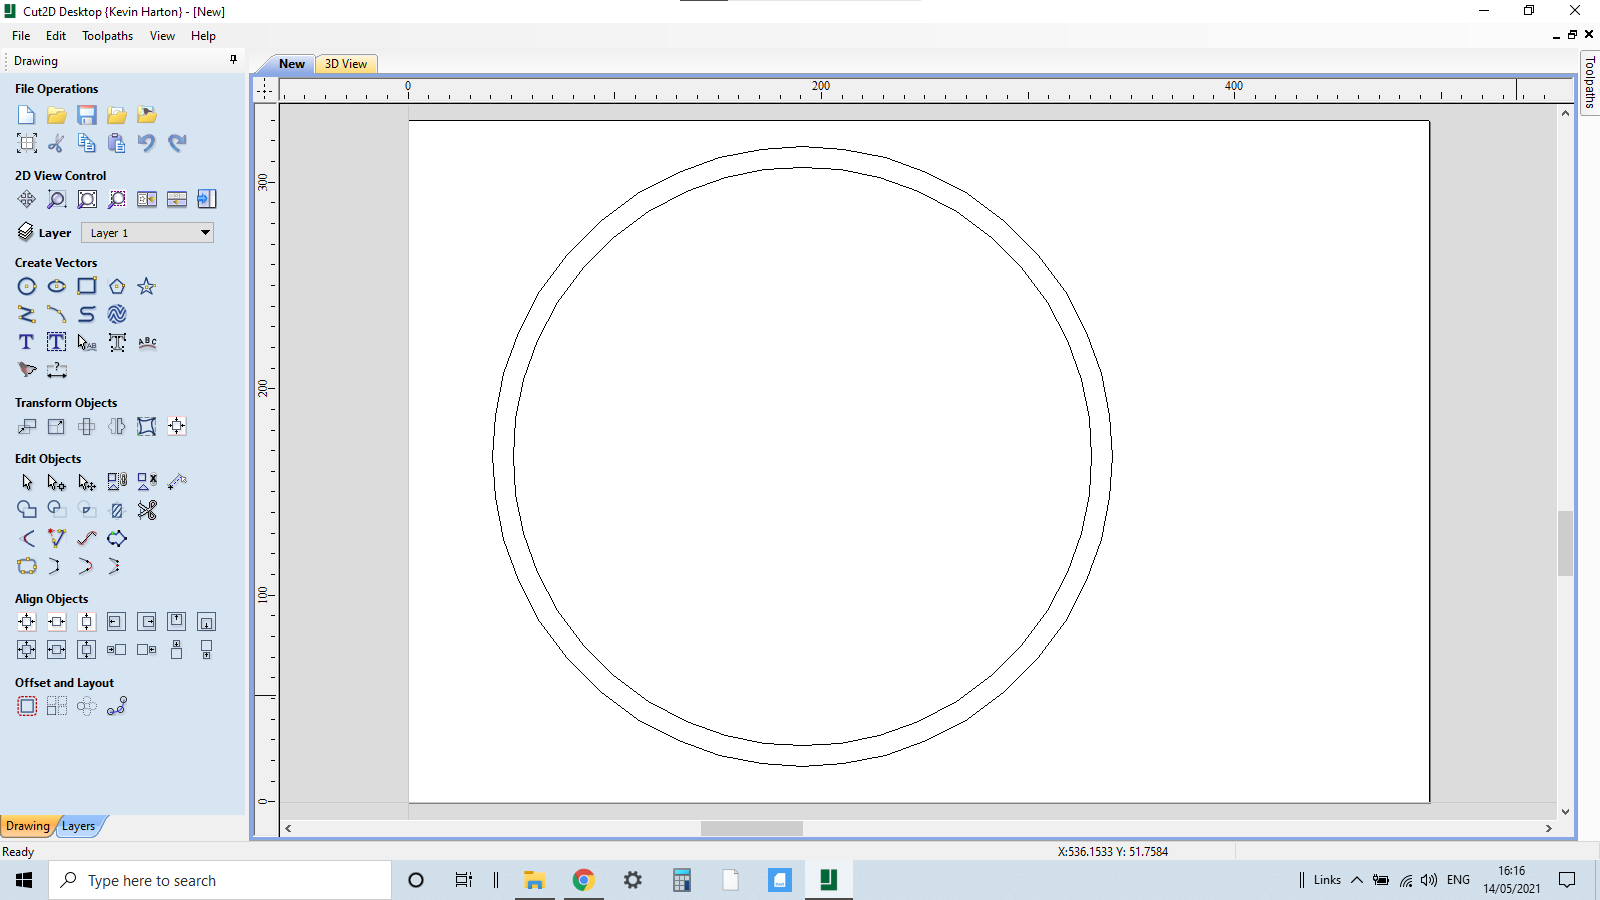Select the Draw Circle tool
The width and height of the screenshot is (1600, 900).
coord(27,286)
